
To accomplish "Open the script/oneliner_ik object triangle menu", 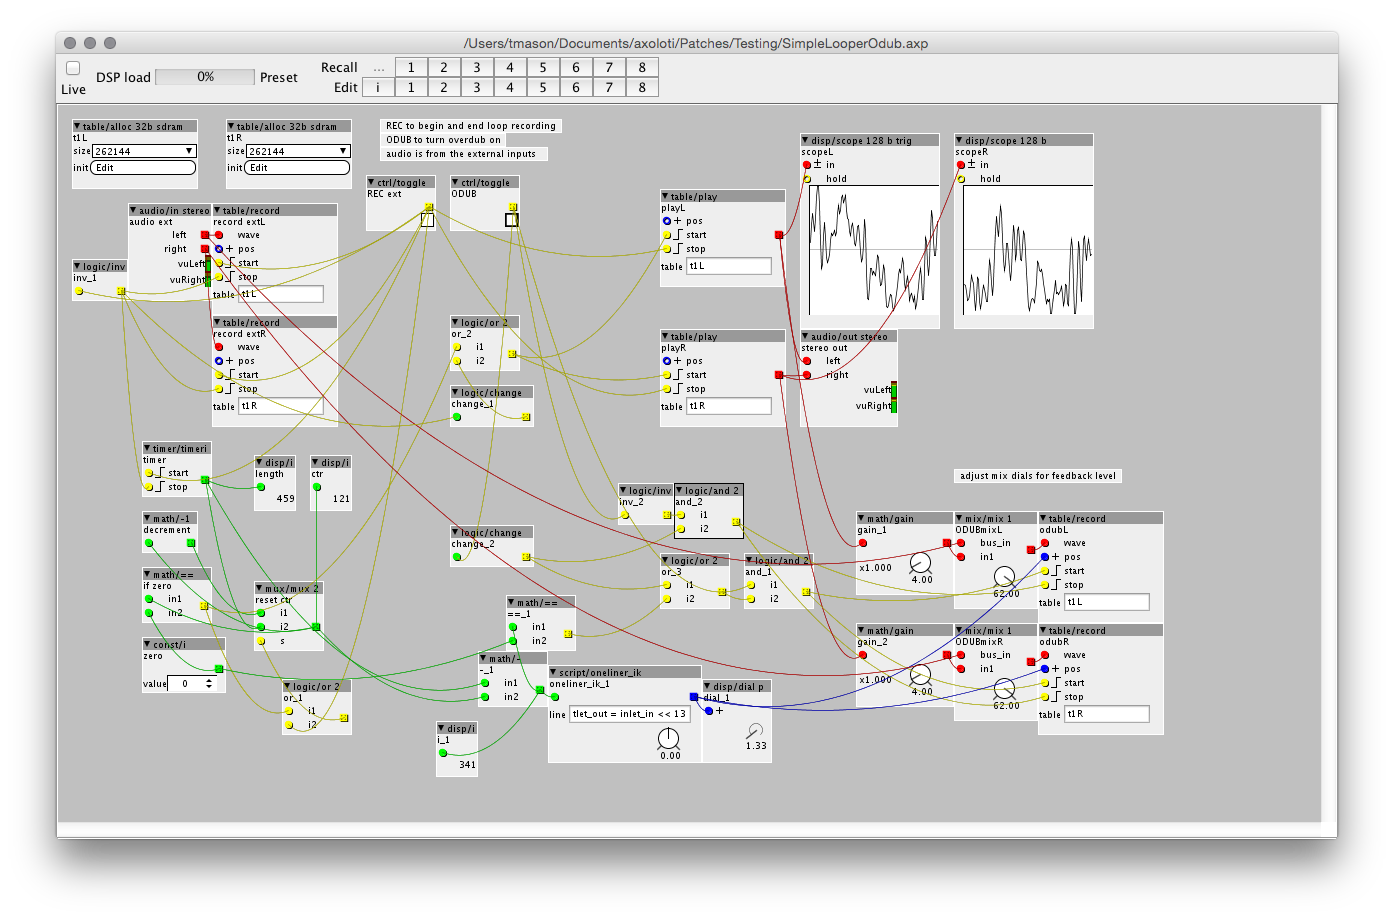I will click(554, 673).
